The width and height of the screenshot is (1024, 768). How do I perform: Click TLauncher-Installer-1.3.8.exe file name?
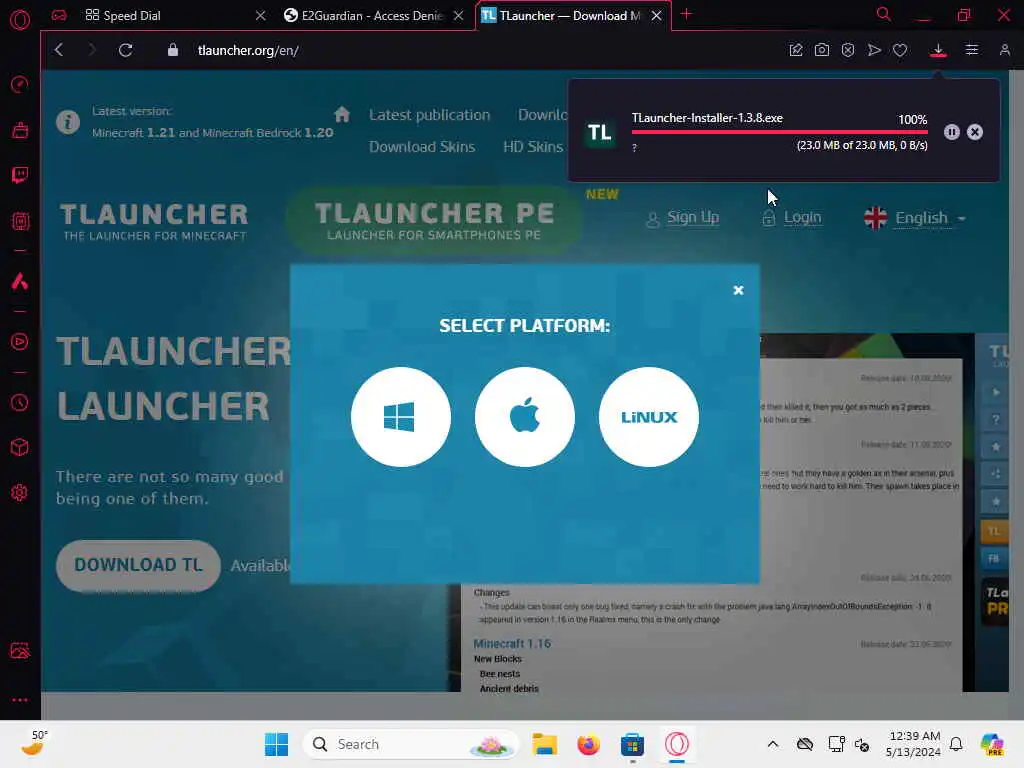click(707, 118)
